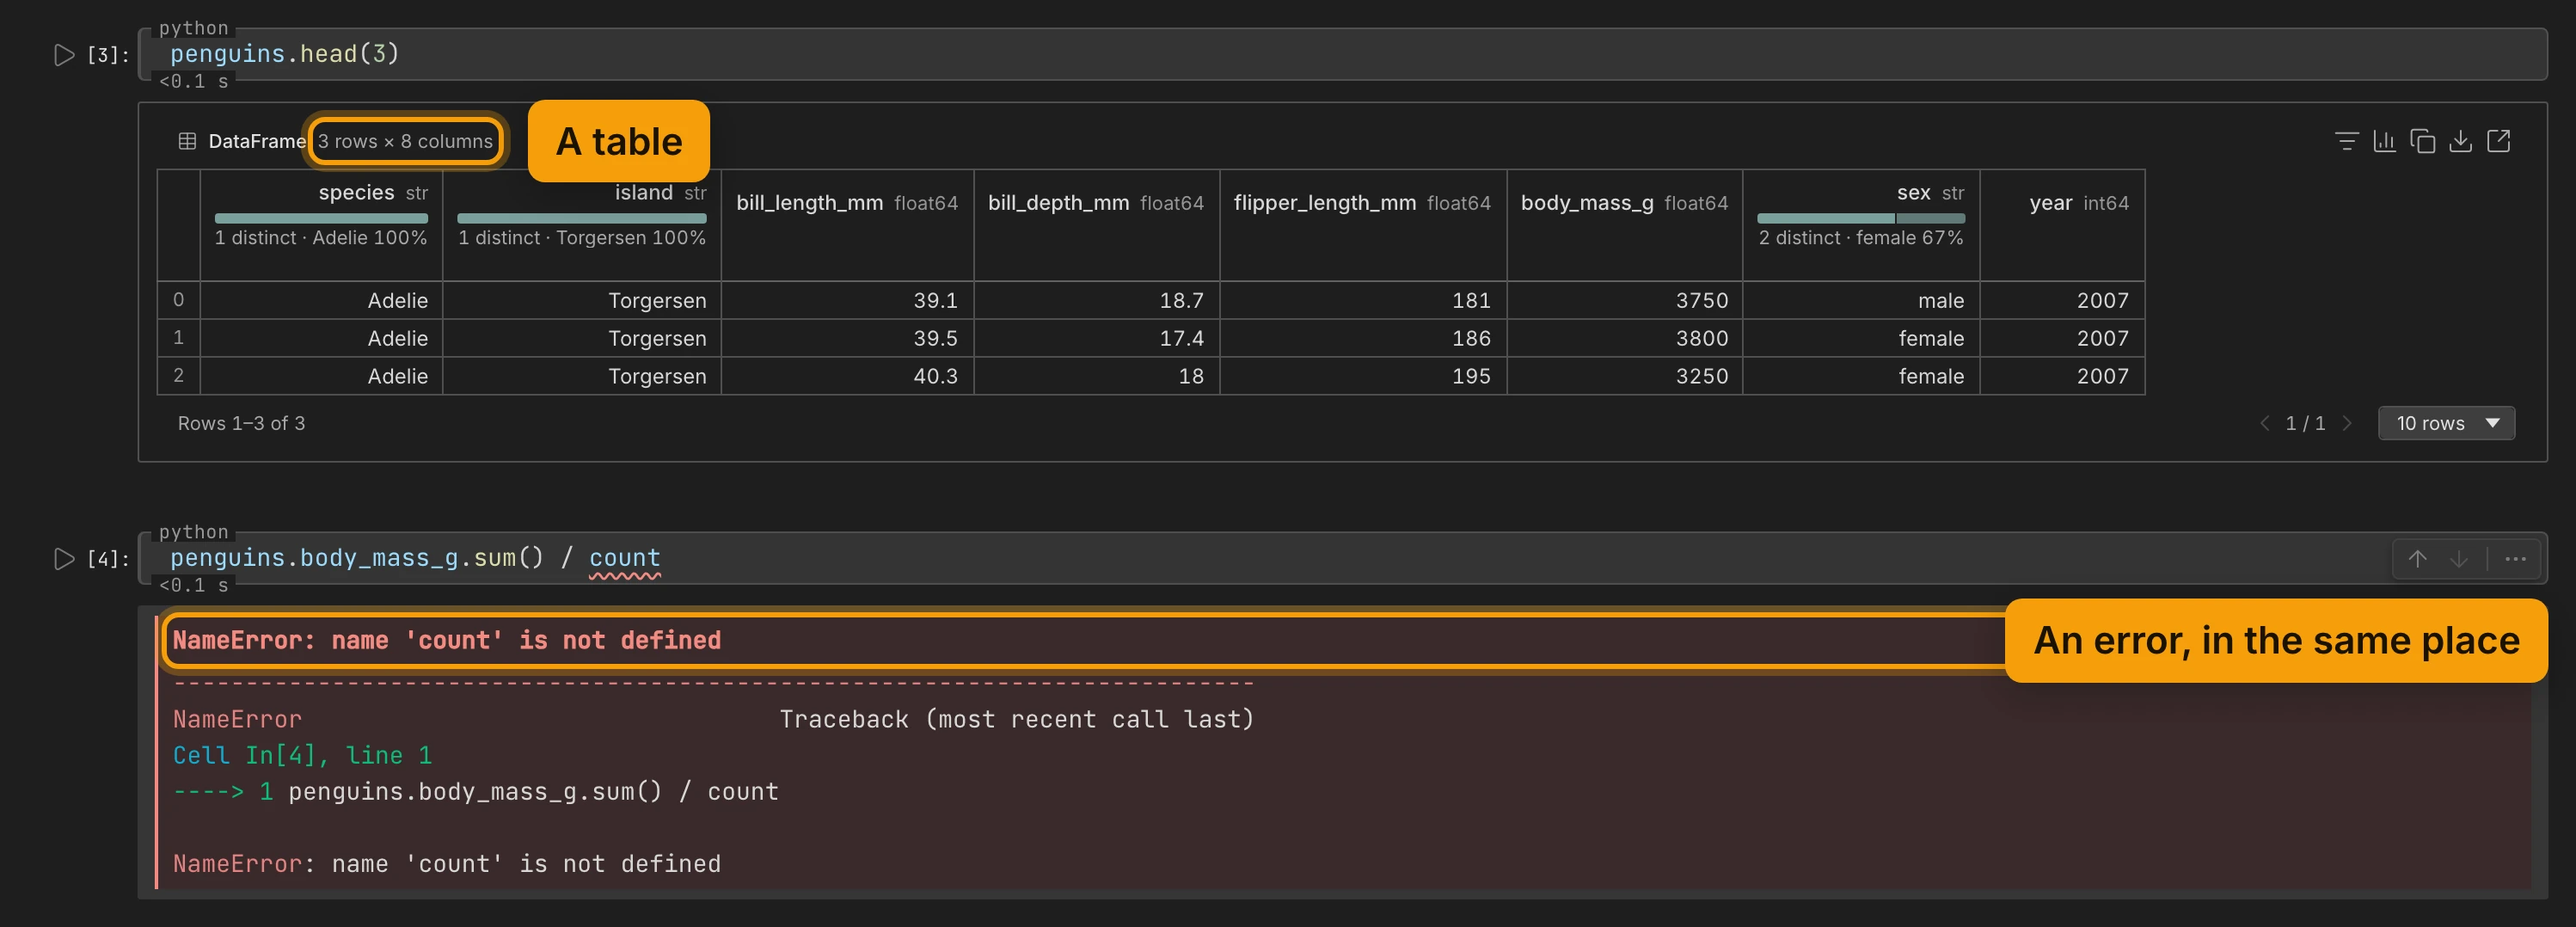The height and width of the screenshot is (927, 2576).
Task: Click 'Rows 1–3 of 3' status text
Action: (x=242, y=423)
